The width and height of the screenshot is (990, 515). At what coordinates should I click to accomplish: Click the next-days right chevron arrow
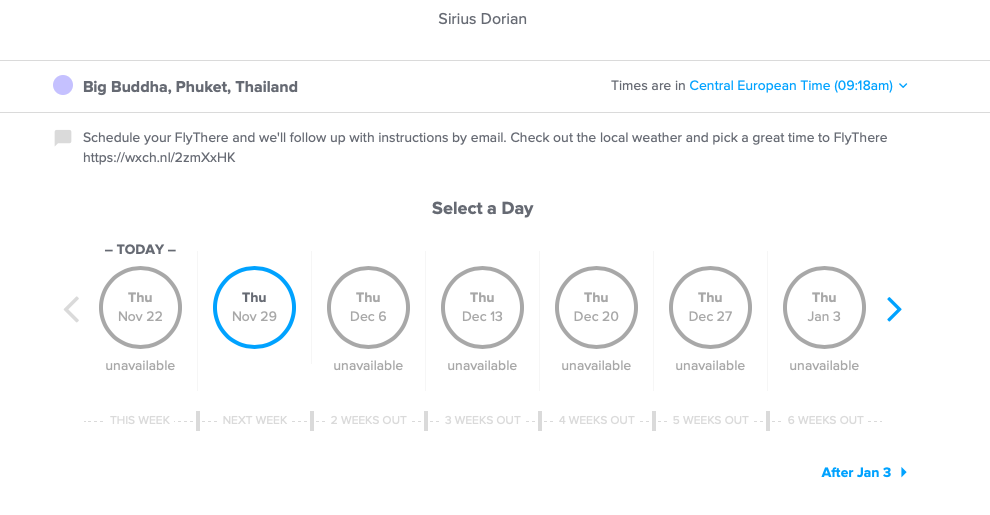[894, 309]
